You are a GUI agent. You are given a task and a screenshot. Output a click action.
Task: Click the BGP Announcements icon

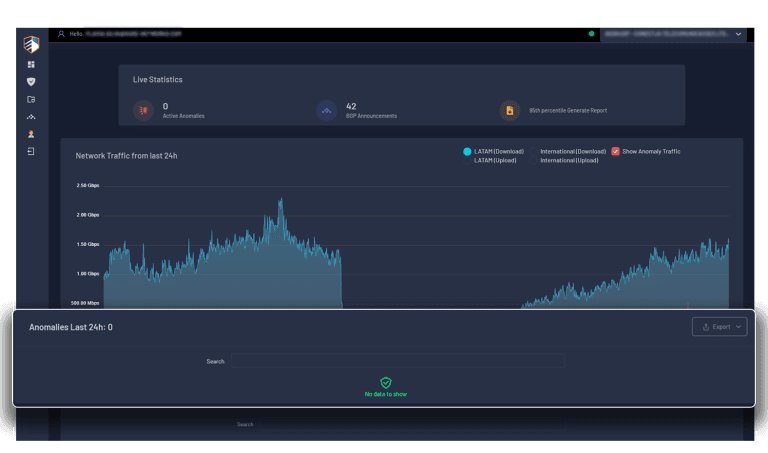pos(327,110)
